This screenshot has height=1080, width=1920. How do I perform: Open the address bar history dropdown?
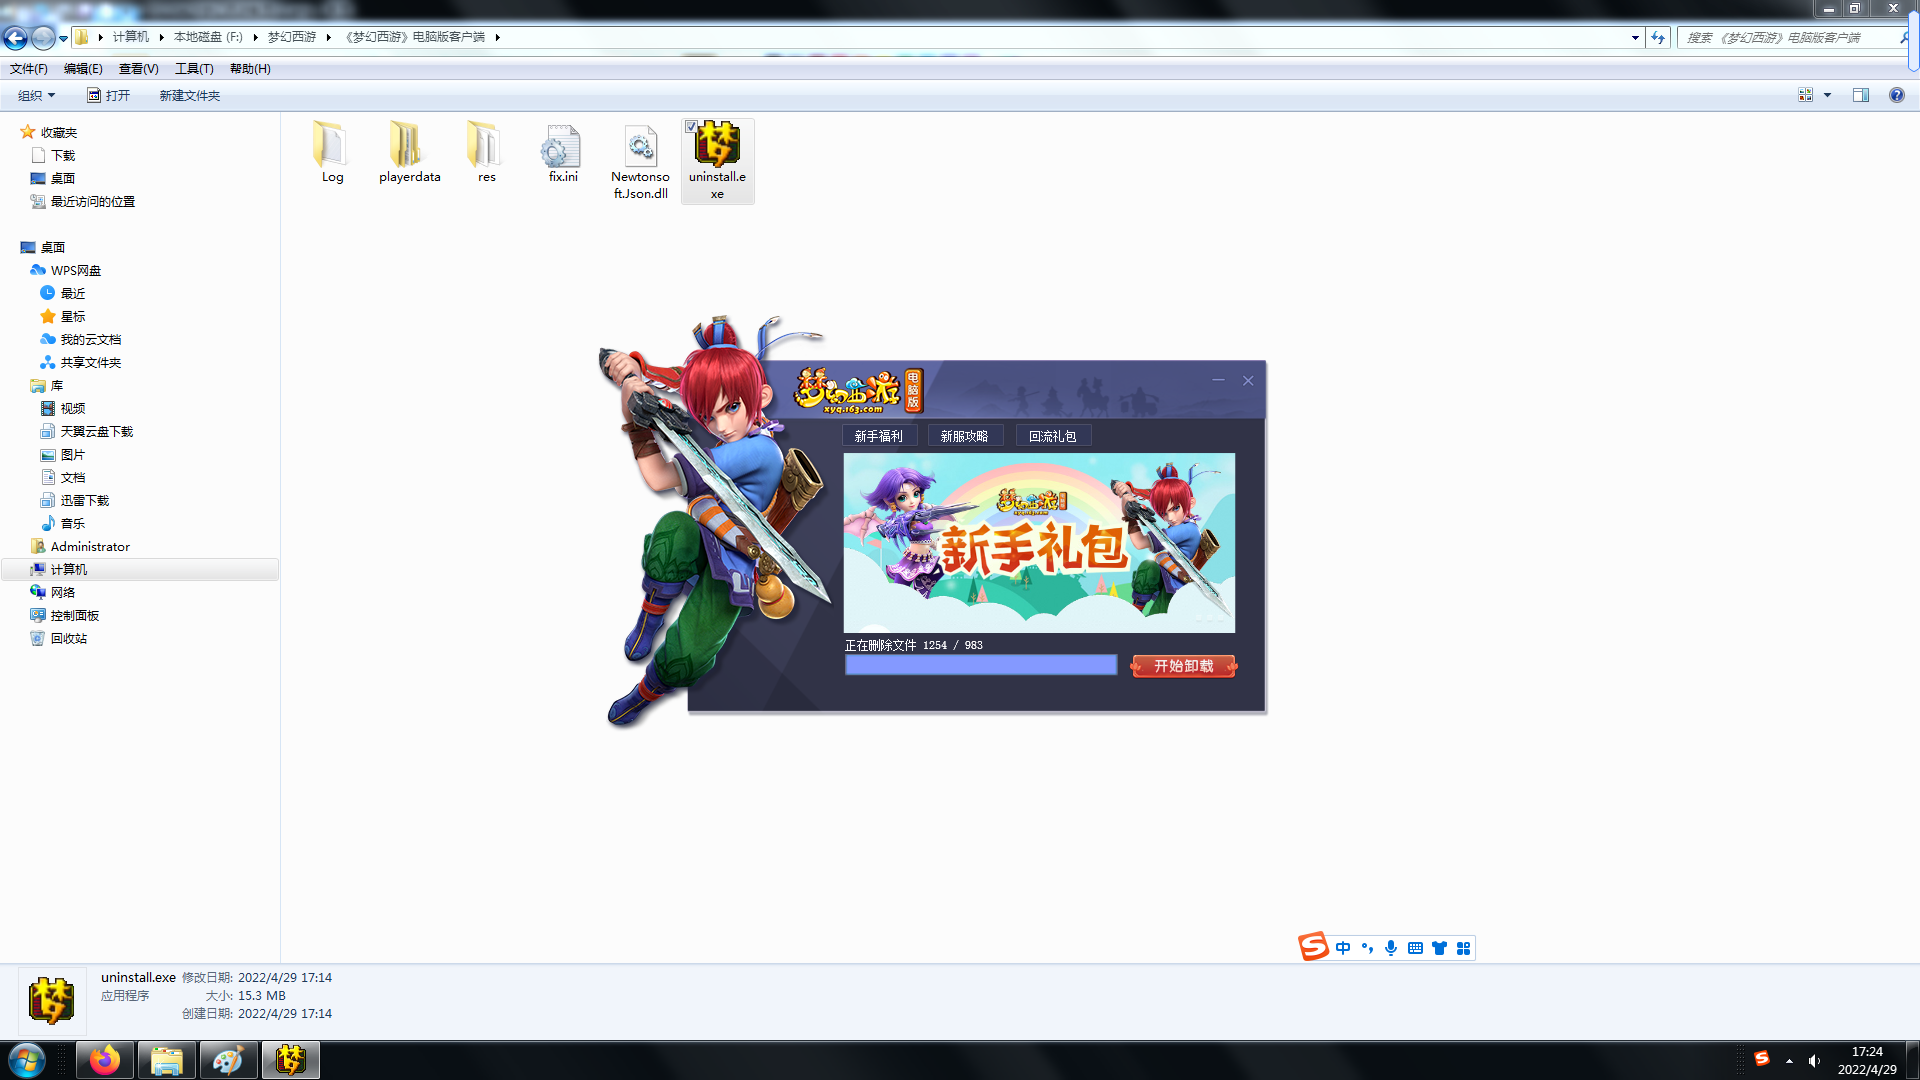(x=1635, y=38)
